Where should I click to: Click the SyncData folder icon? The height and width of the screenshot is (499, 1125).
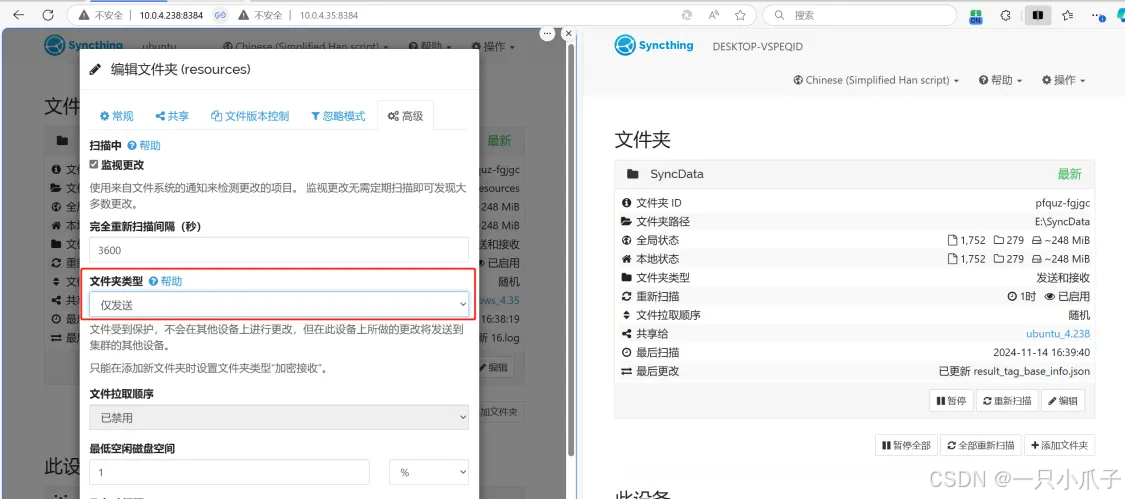coord(632,174)
